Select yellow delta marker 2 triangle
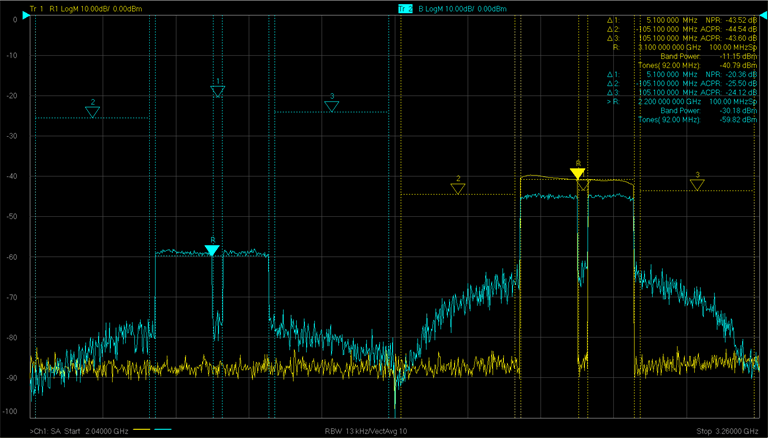 point(458,188)
